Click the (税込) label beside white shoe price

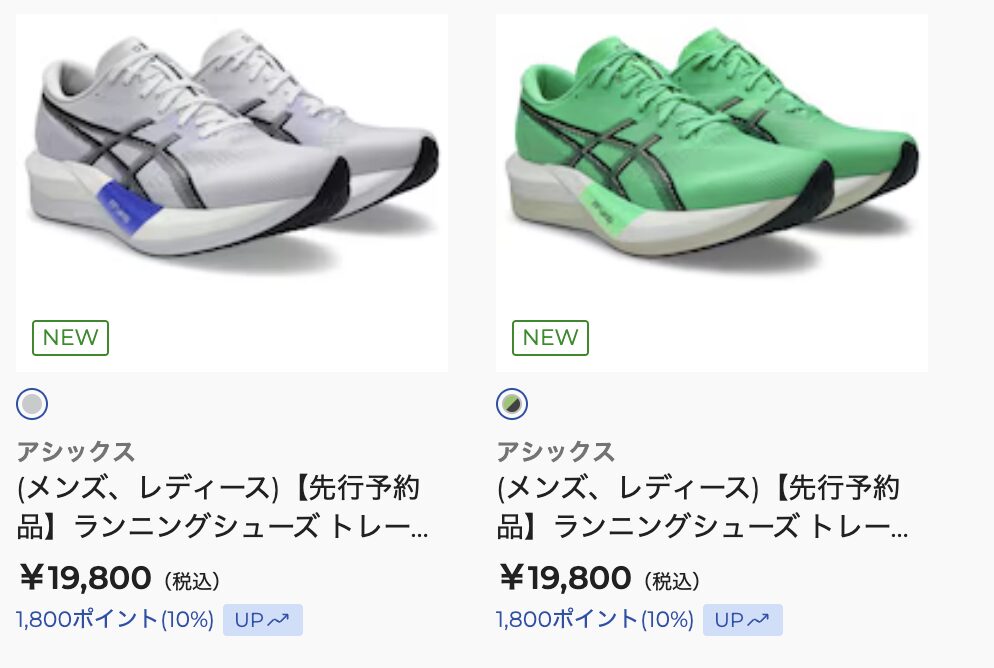[191, 580]
